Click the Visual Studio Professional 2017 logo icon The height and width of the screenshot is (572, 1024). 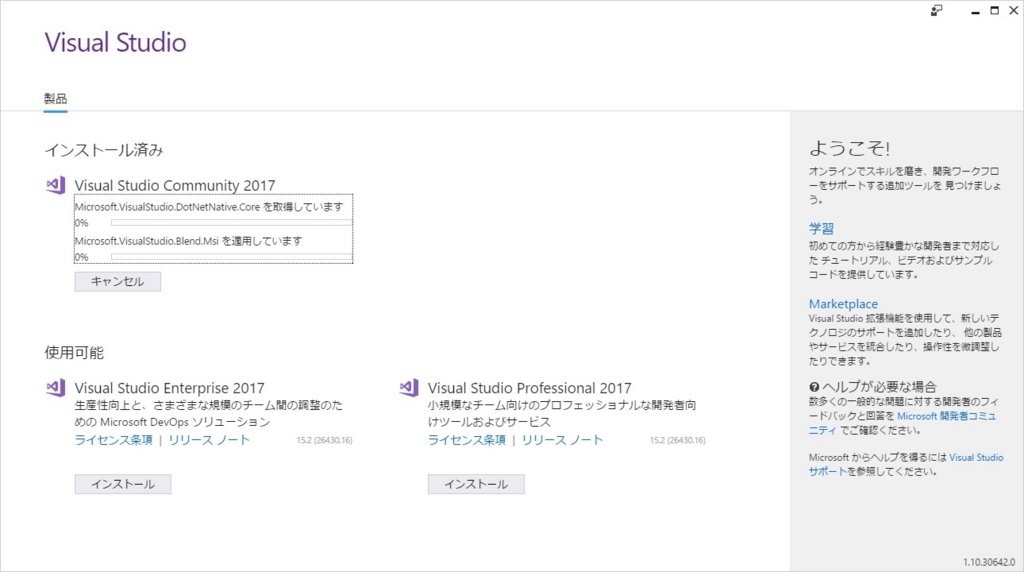pyautogui.click(x=409, y=387)
